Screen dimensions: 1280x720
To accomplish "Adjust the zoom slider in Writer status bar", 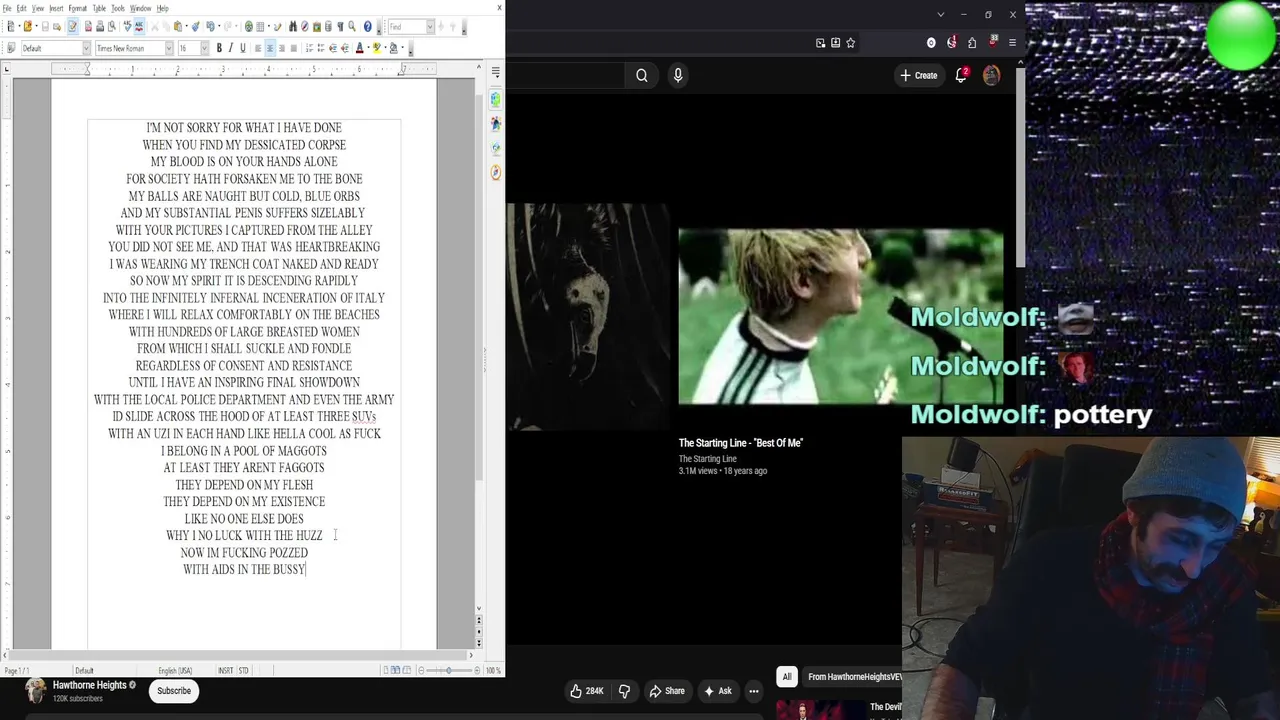I will coord(449,670).
